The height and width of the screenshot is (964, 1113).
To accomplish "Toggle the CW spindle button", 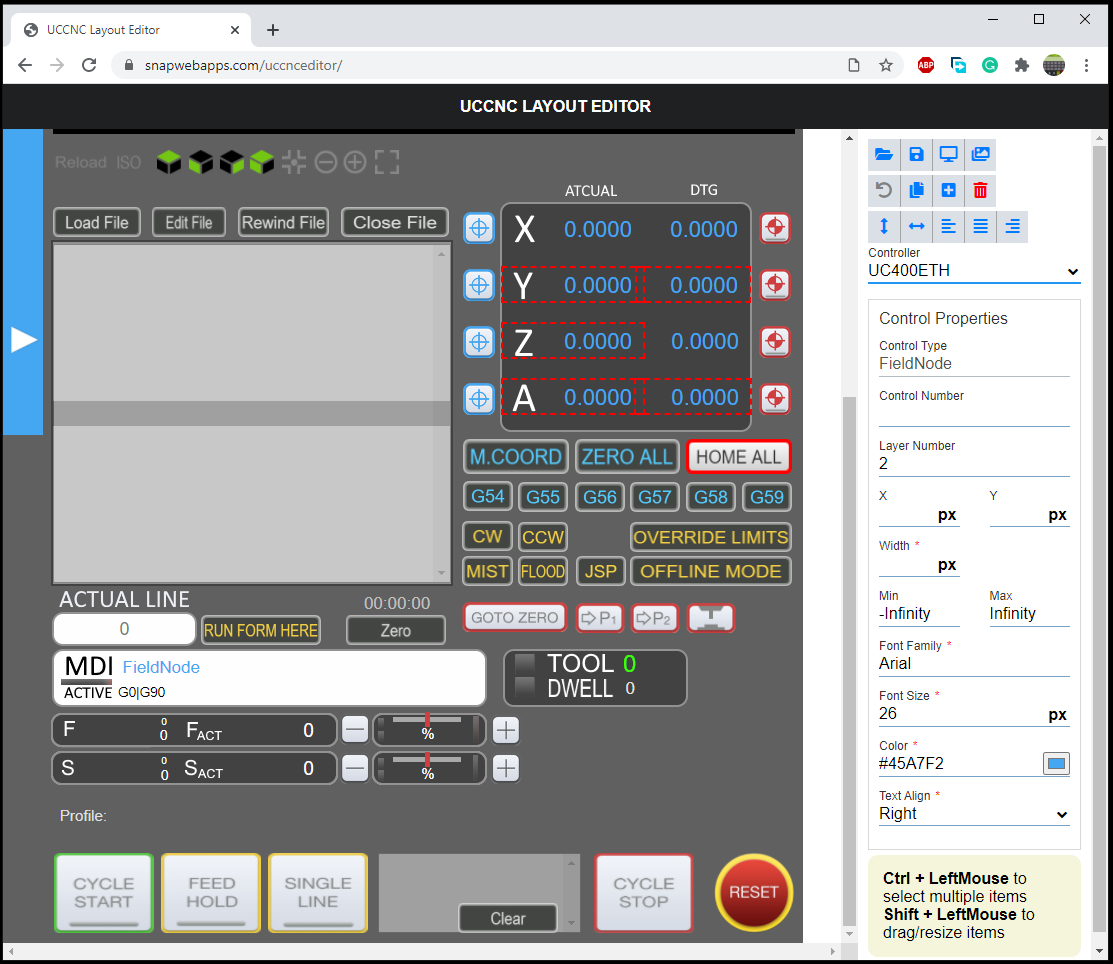I will click(x=487, y=537).
